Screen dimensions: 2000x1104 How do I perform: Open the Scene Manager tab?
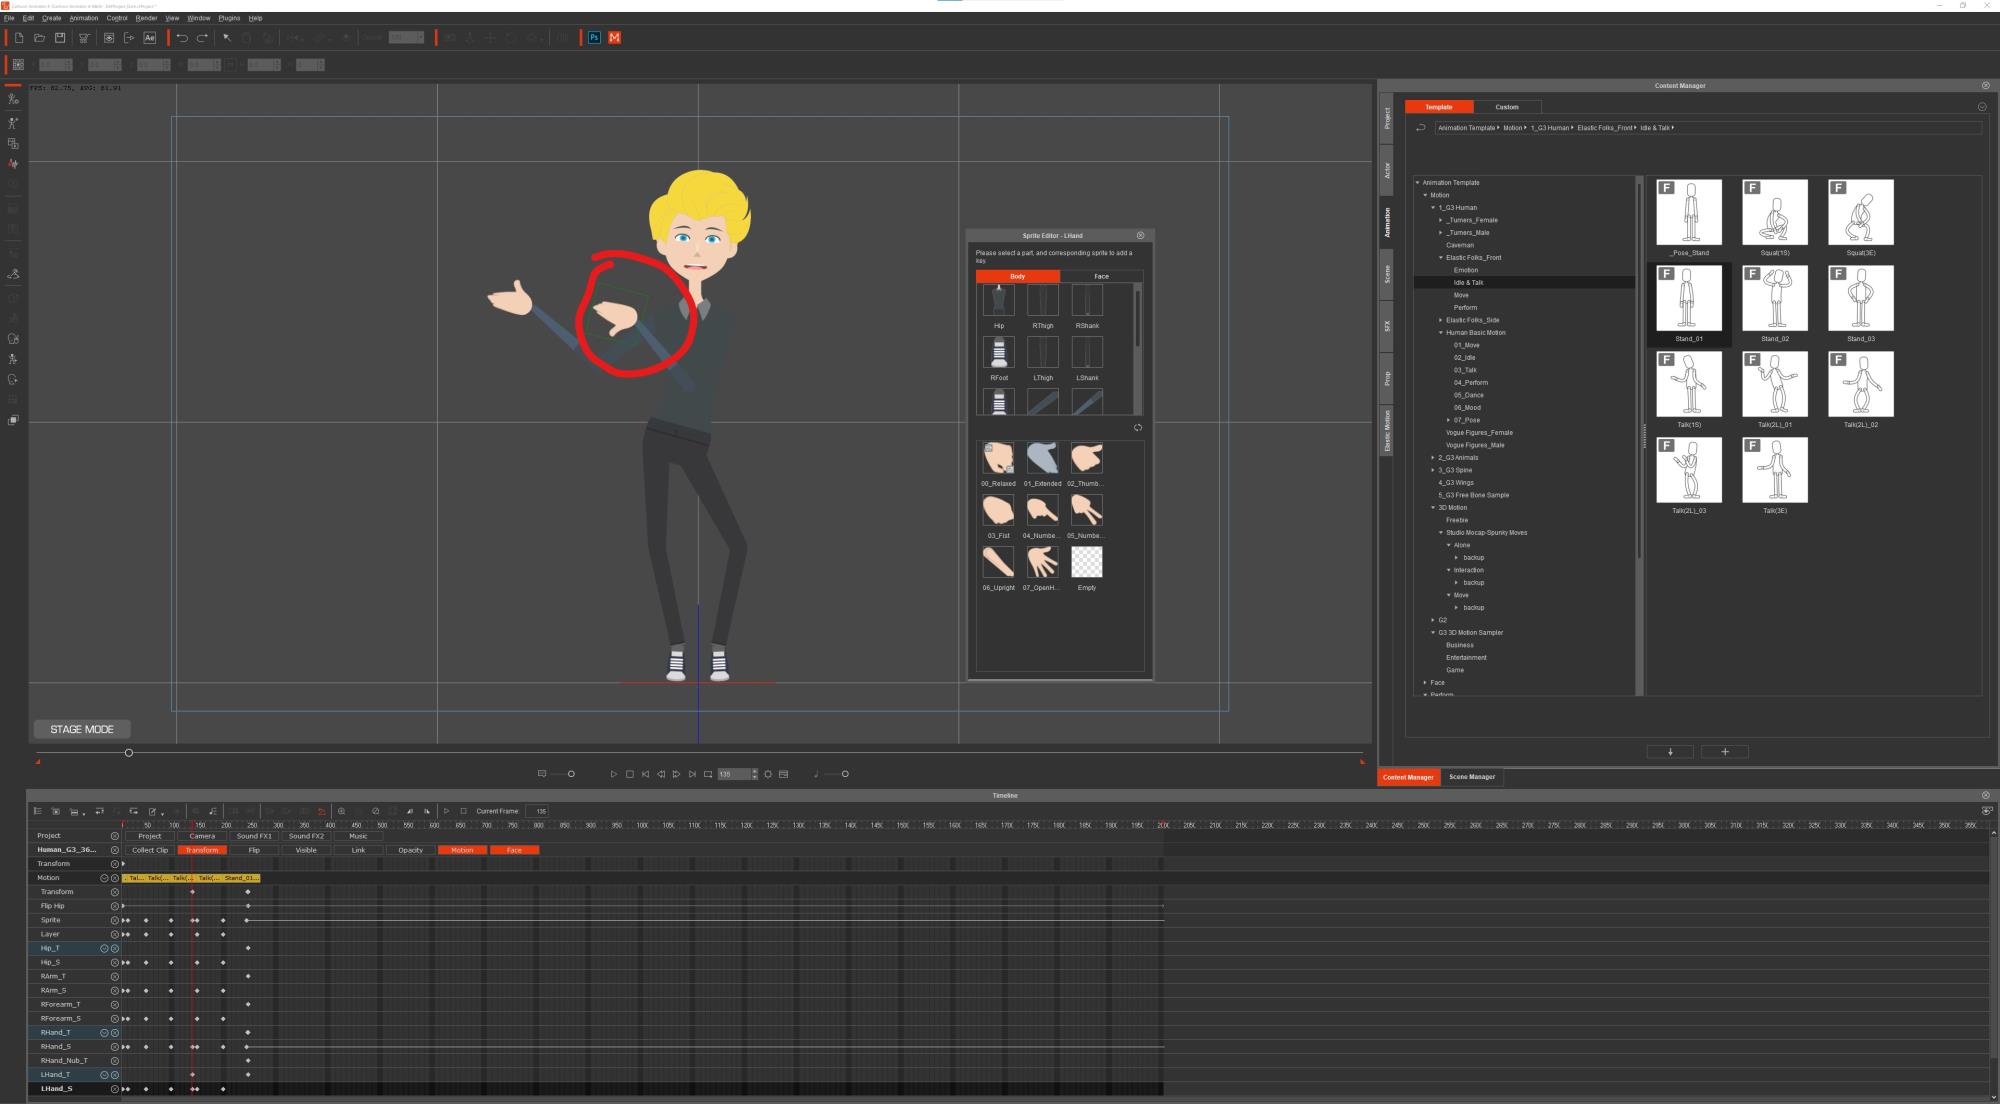pos(1472,777)
